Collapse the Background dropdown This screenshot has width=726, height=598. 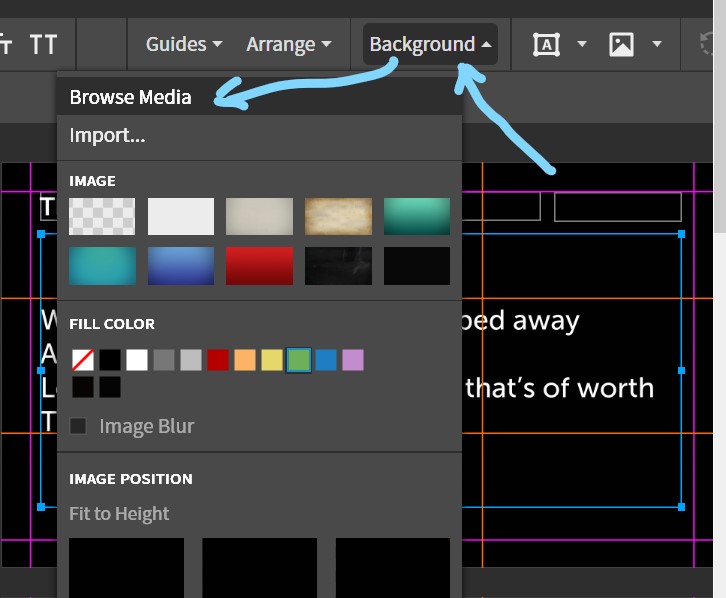click(430, 44)
